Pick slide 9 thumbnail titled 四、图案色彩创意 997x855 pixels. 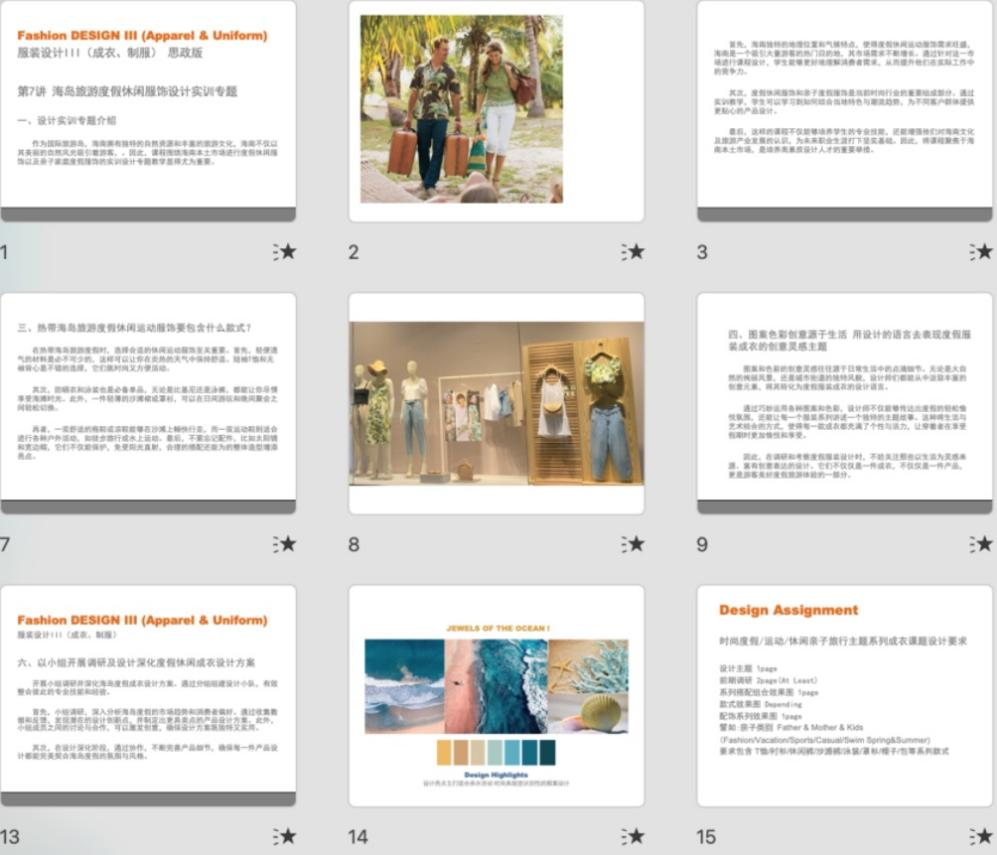click(x=844, y=402)
